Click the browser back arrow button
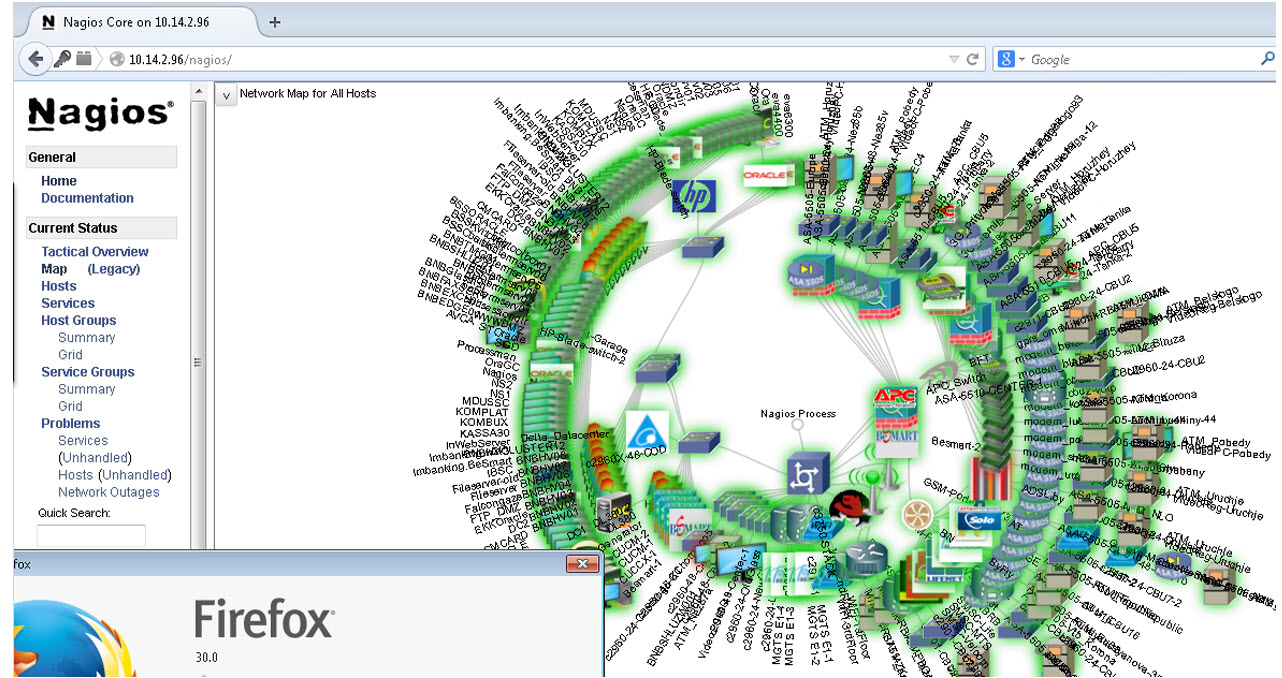Viewport: 1282px width, 678px height. pyautogui.click(x=36, y=59)
